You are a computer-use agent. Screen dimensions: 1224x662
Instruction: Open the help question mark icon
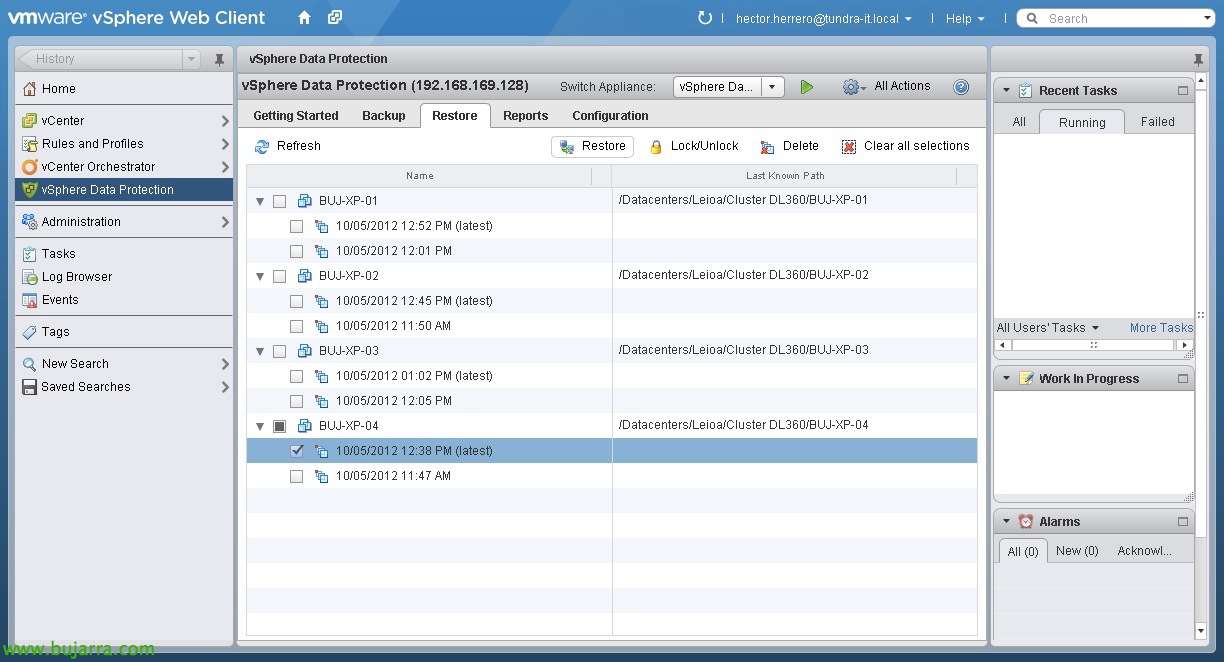[x=961, y=87]
